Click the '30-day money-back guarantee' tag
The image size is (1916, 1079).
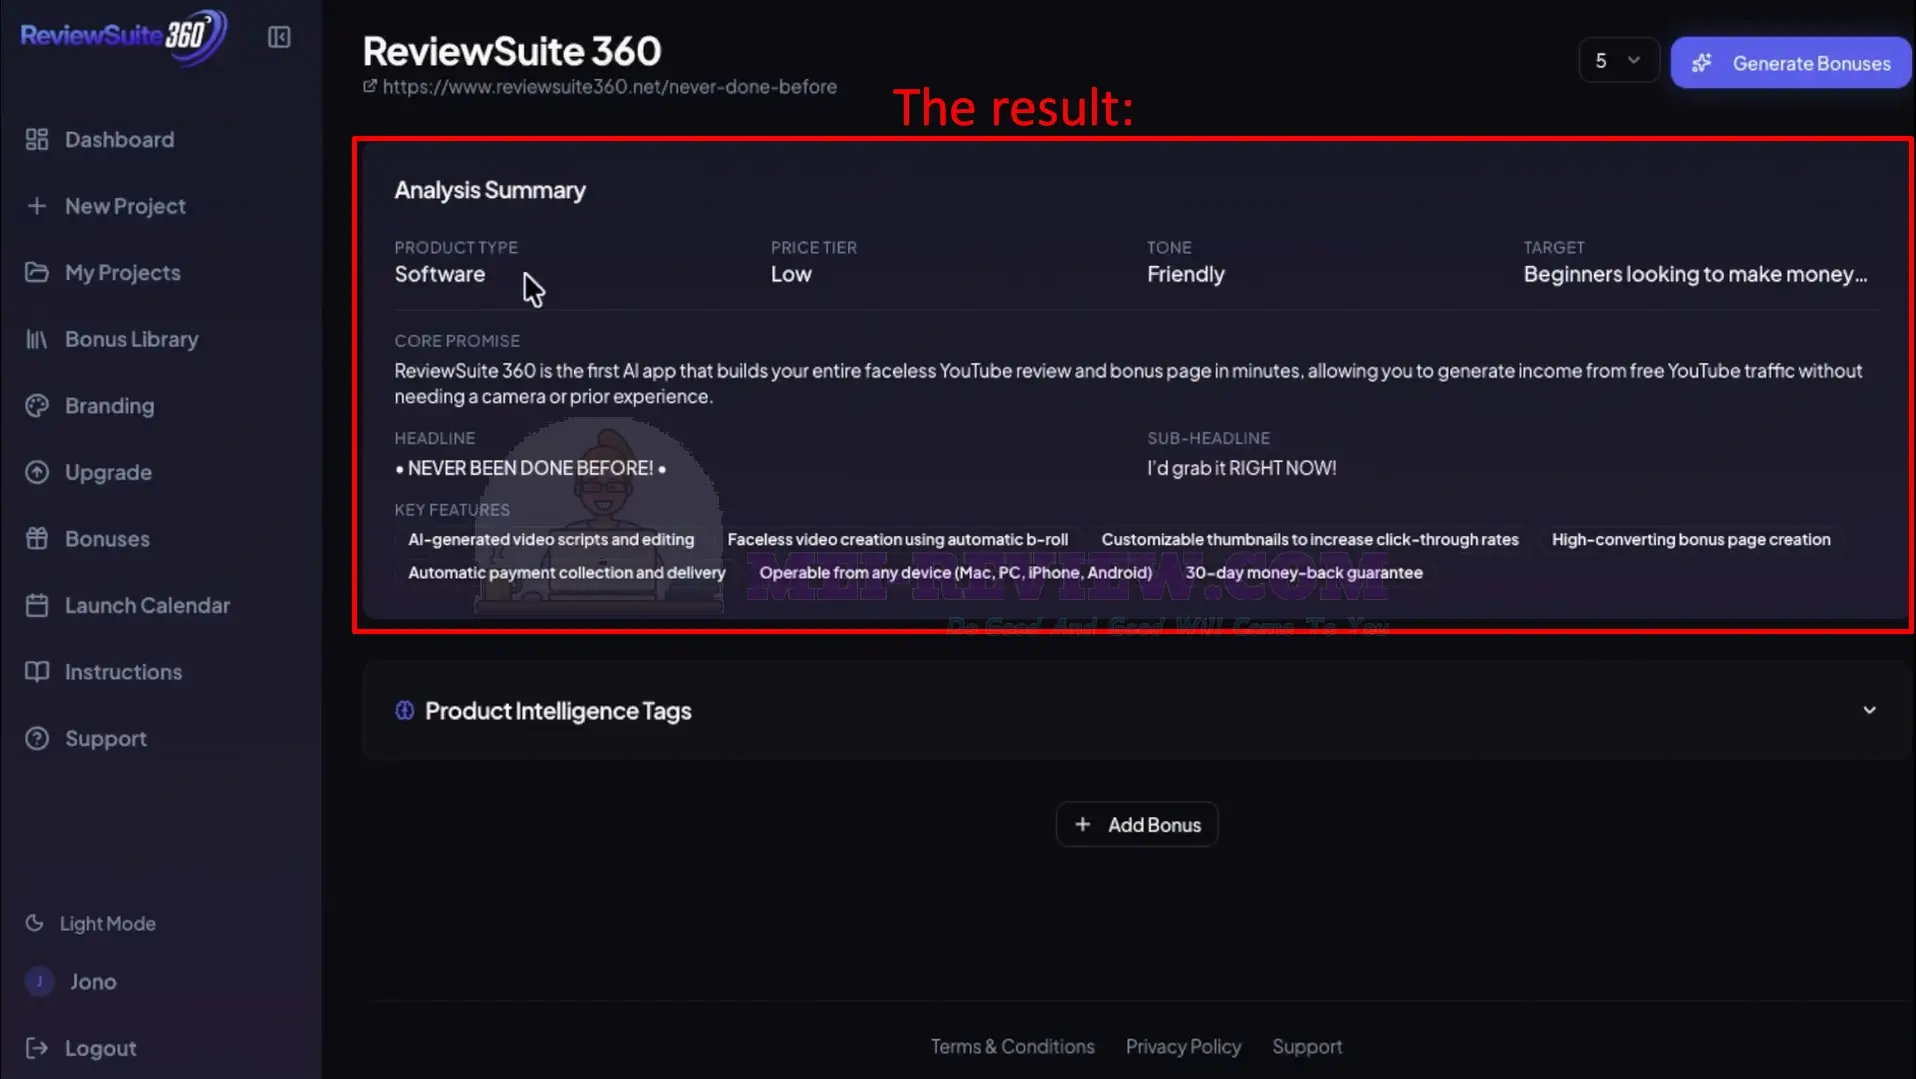tap(1304, 572)
